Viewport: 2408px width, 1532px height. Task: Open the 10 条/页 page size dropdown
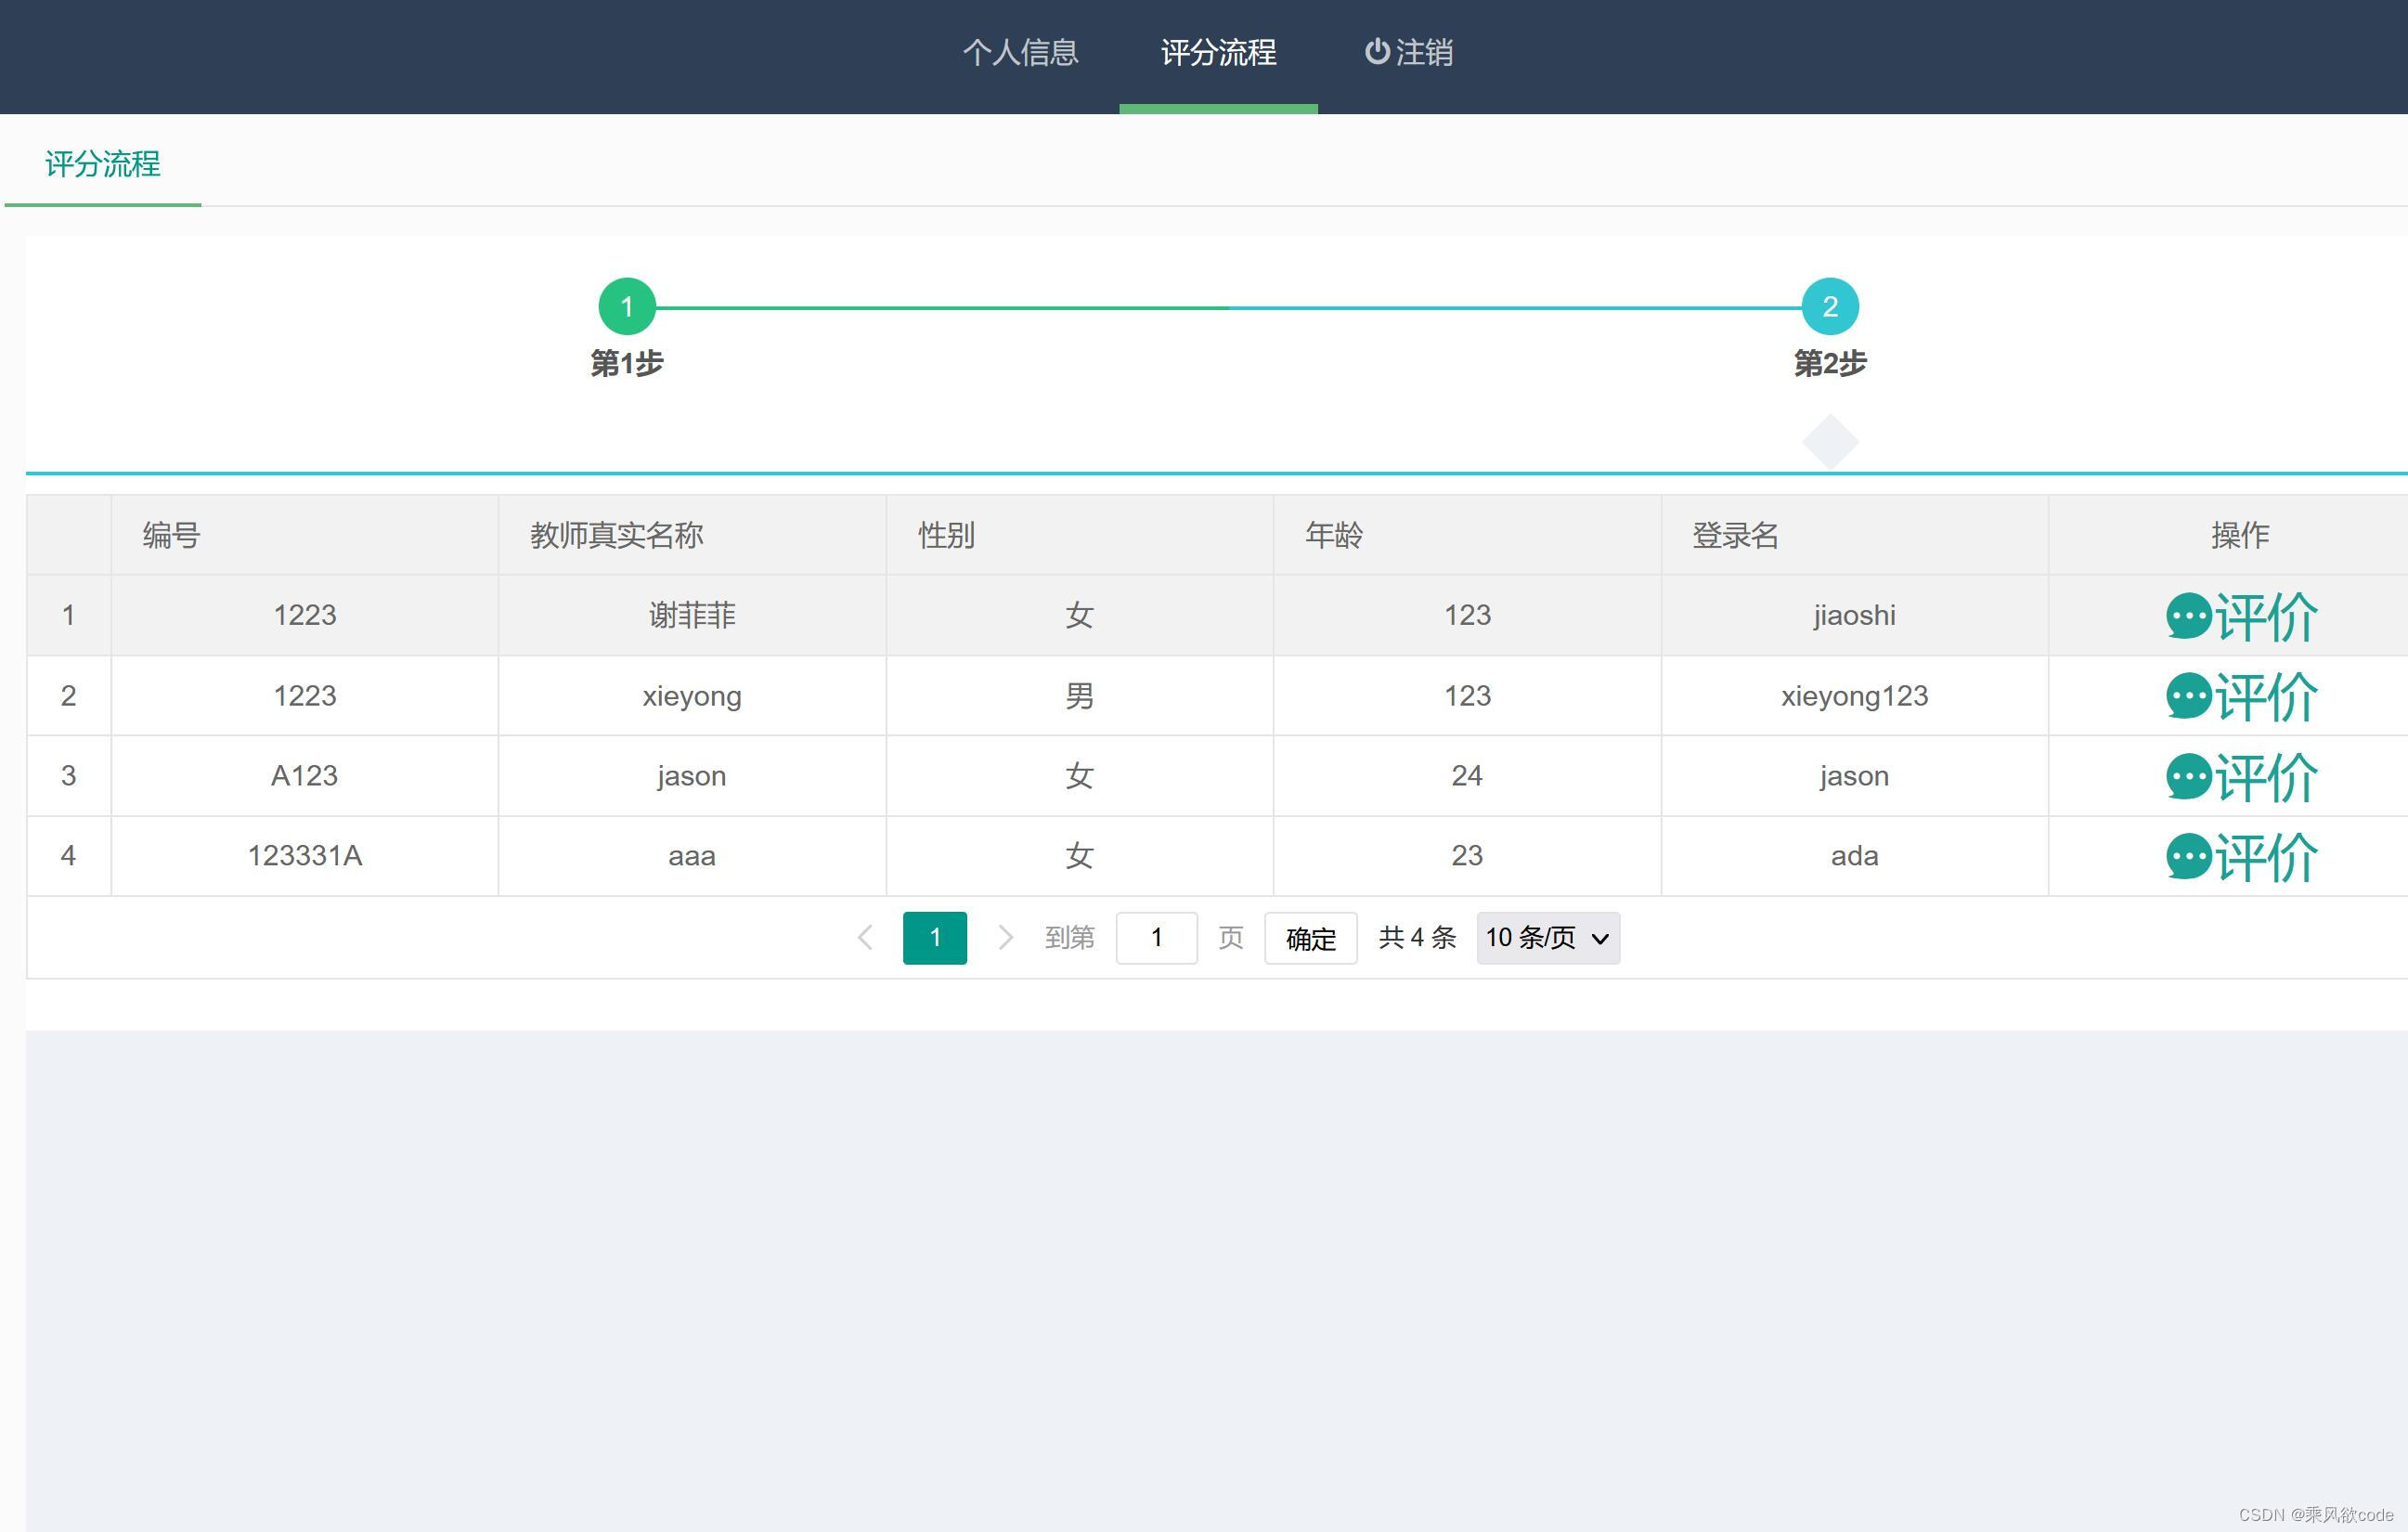tap(1547, 937)
